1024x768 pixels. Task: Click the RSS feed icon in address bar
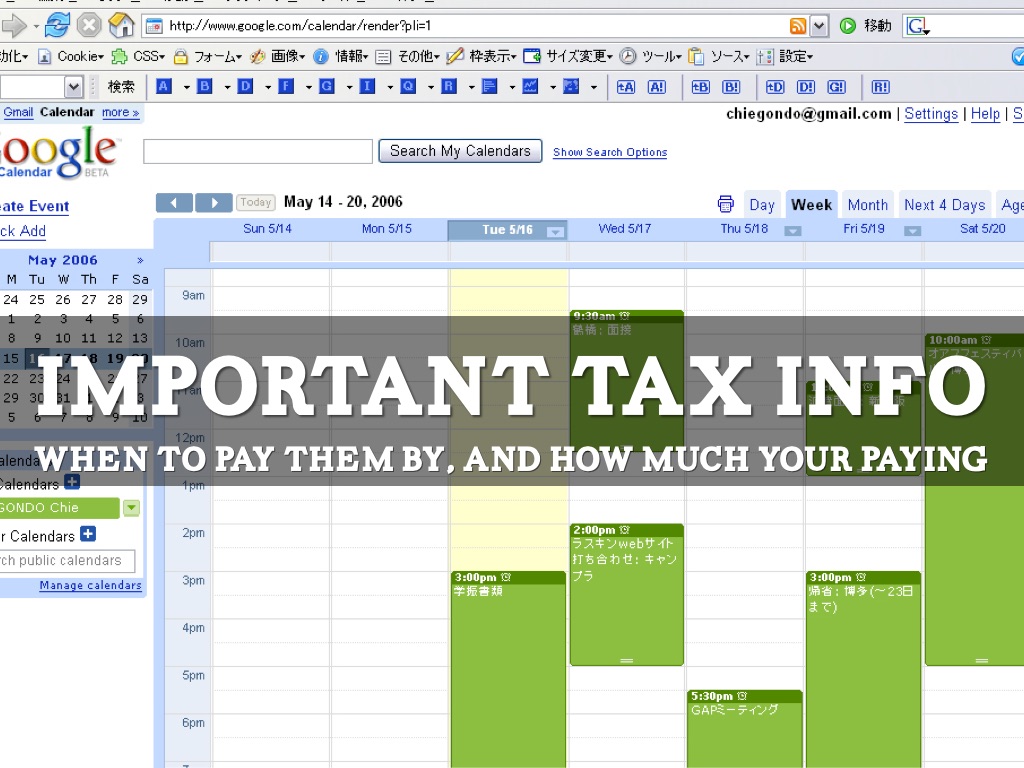coord(798,26)
